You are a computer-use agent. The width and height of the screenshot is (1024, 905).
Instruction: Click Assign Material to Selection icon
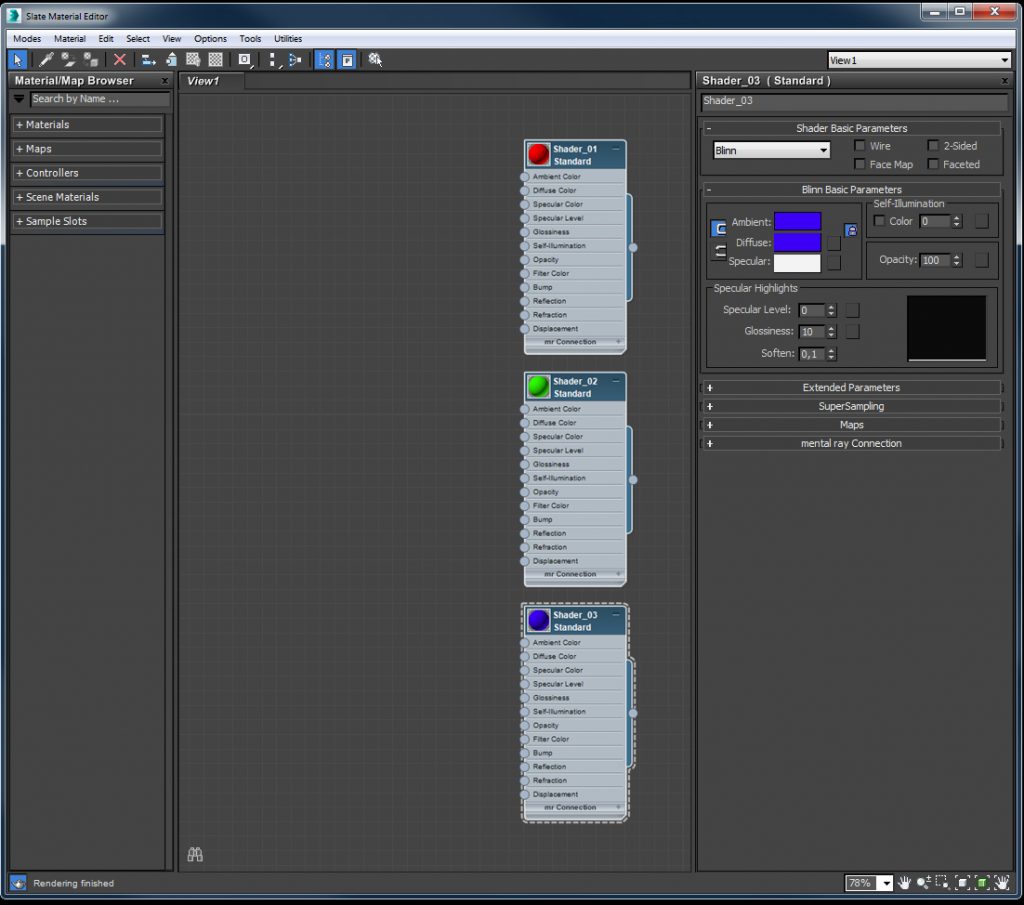click(x=91, y=60)
